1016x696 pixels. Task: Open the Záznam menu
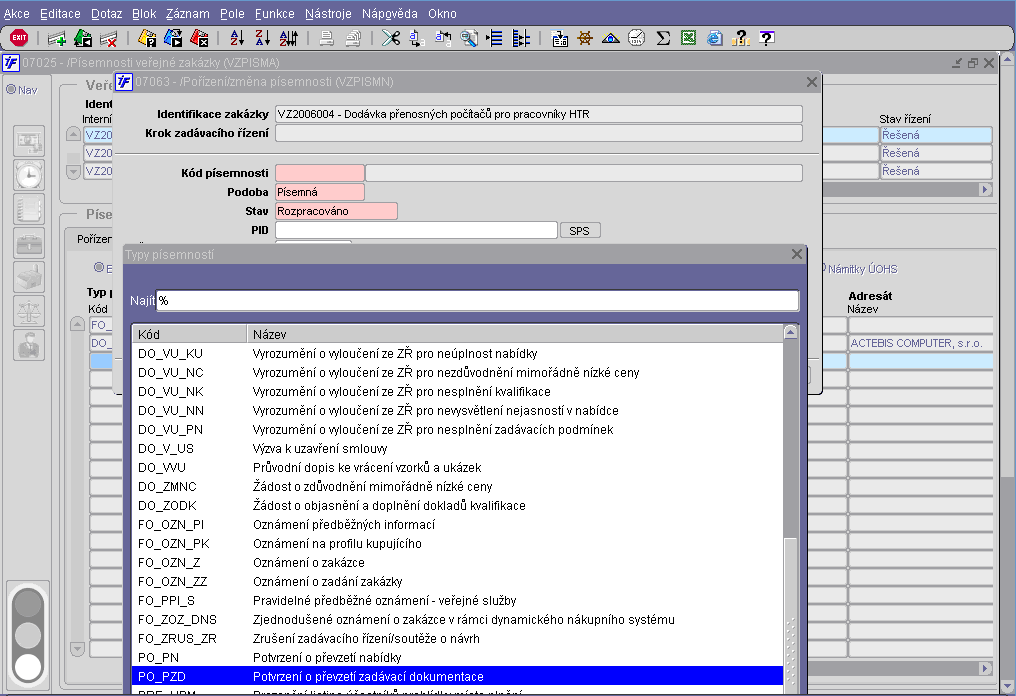[187, 14]
